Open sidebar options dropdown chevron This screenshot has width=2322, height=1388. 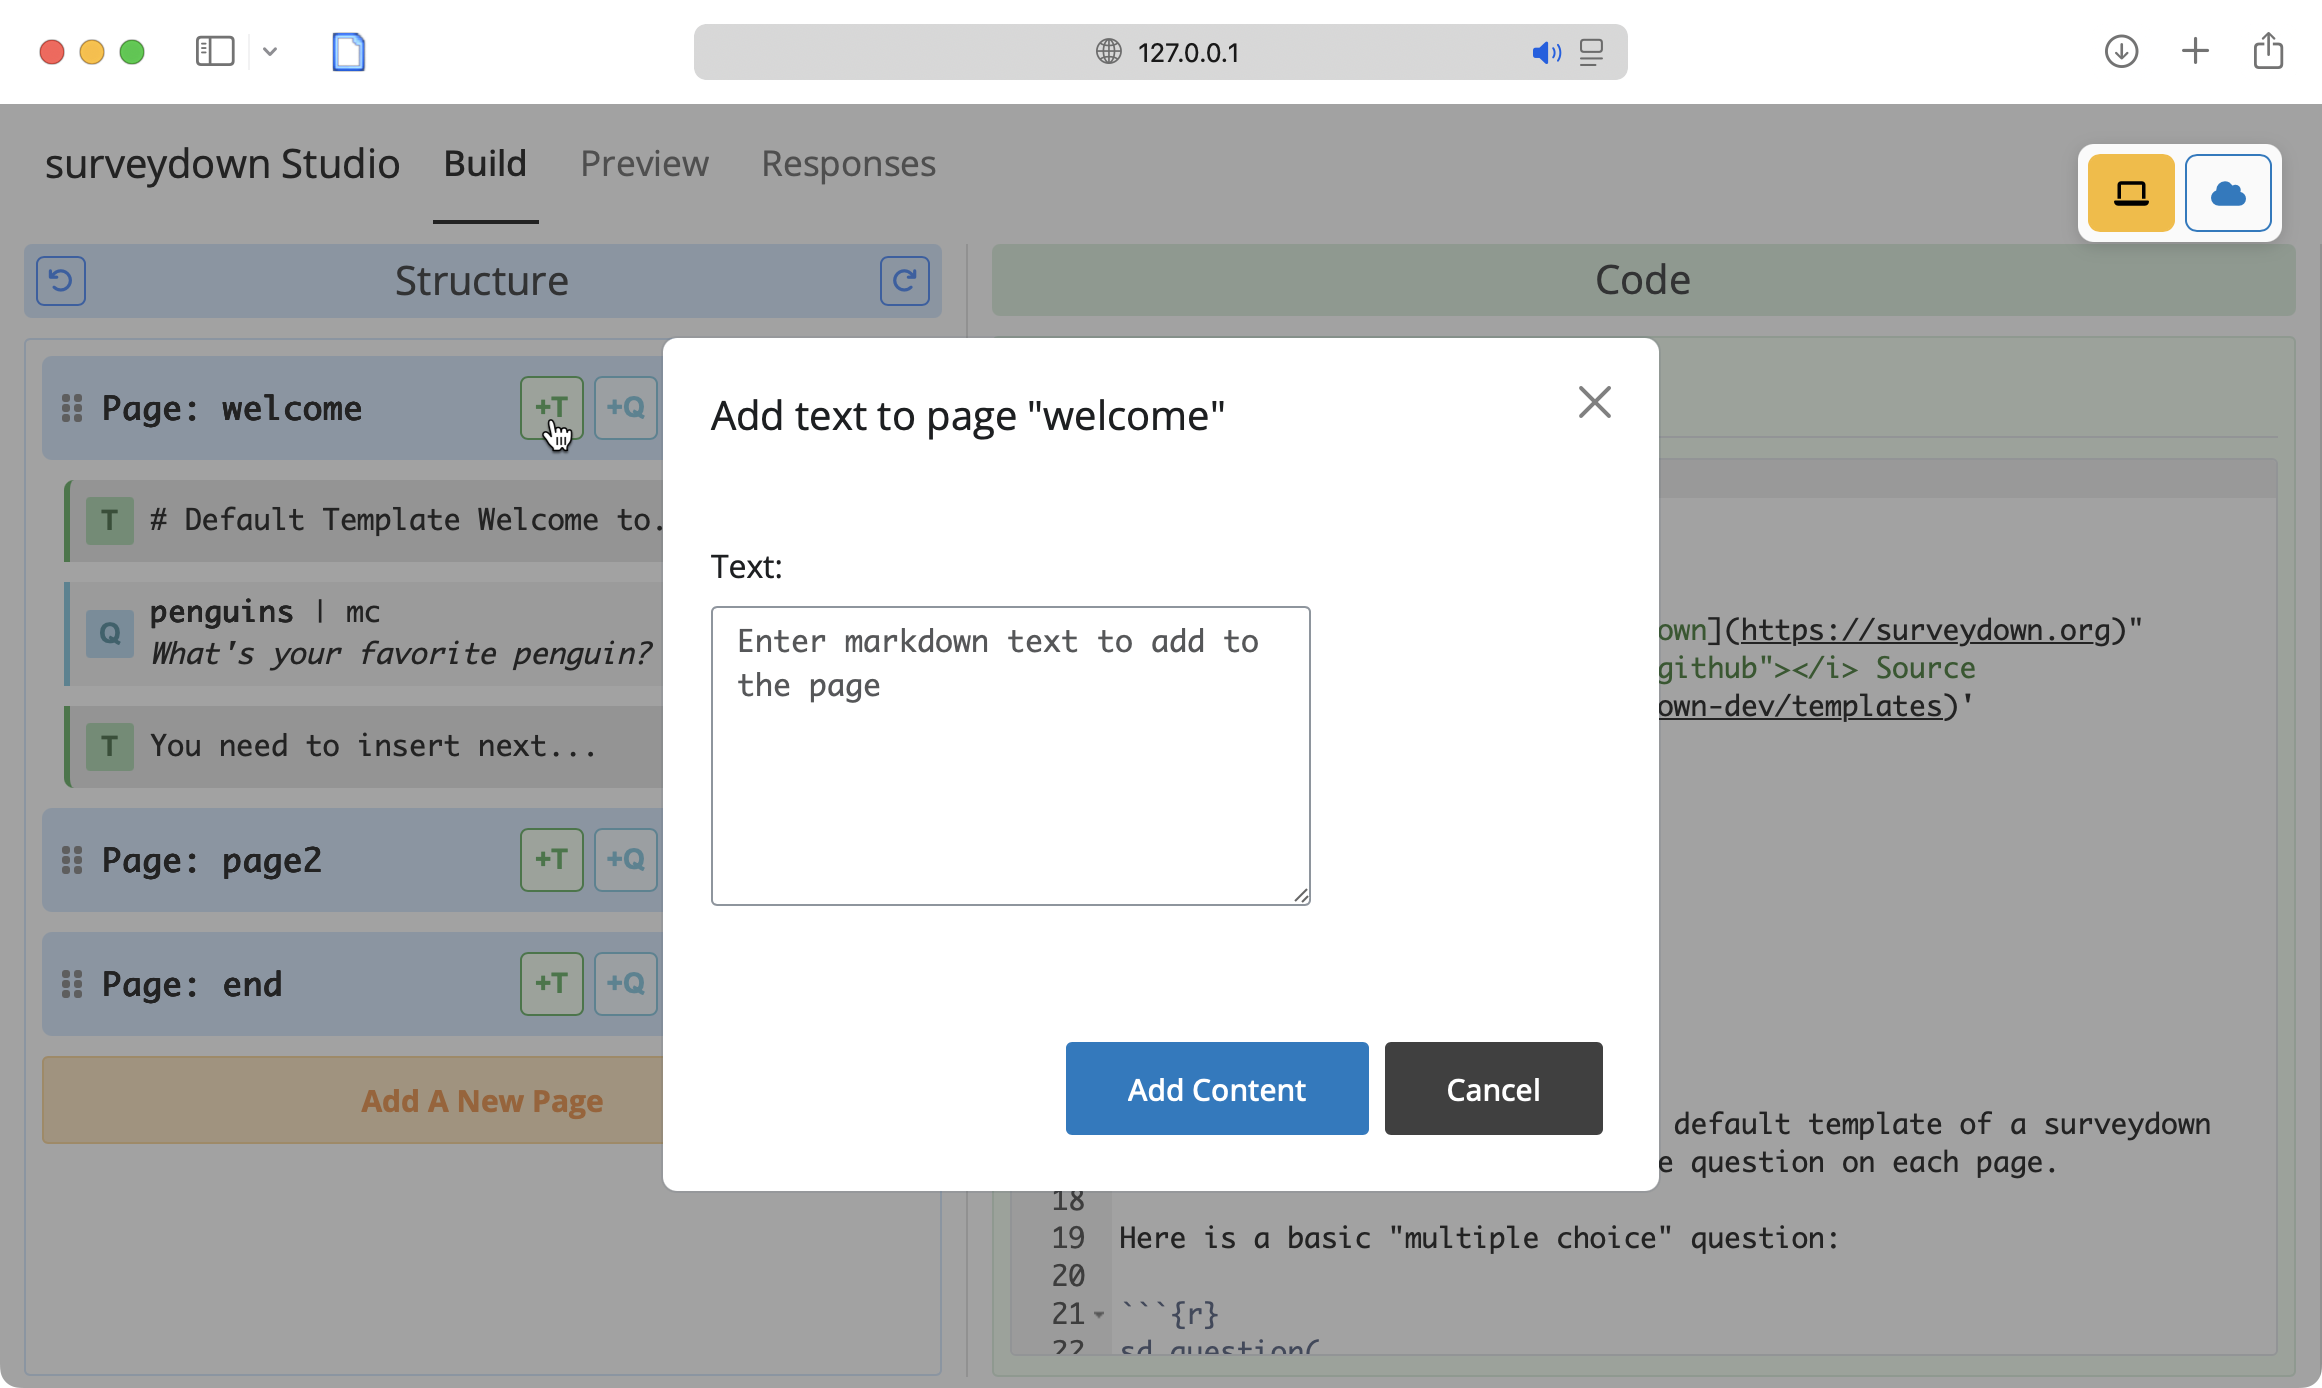point(270,52)
